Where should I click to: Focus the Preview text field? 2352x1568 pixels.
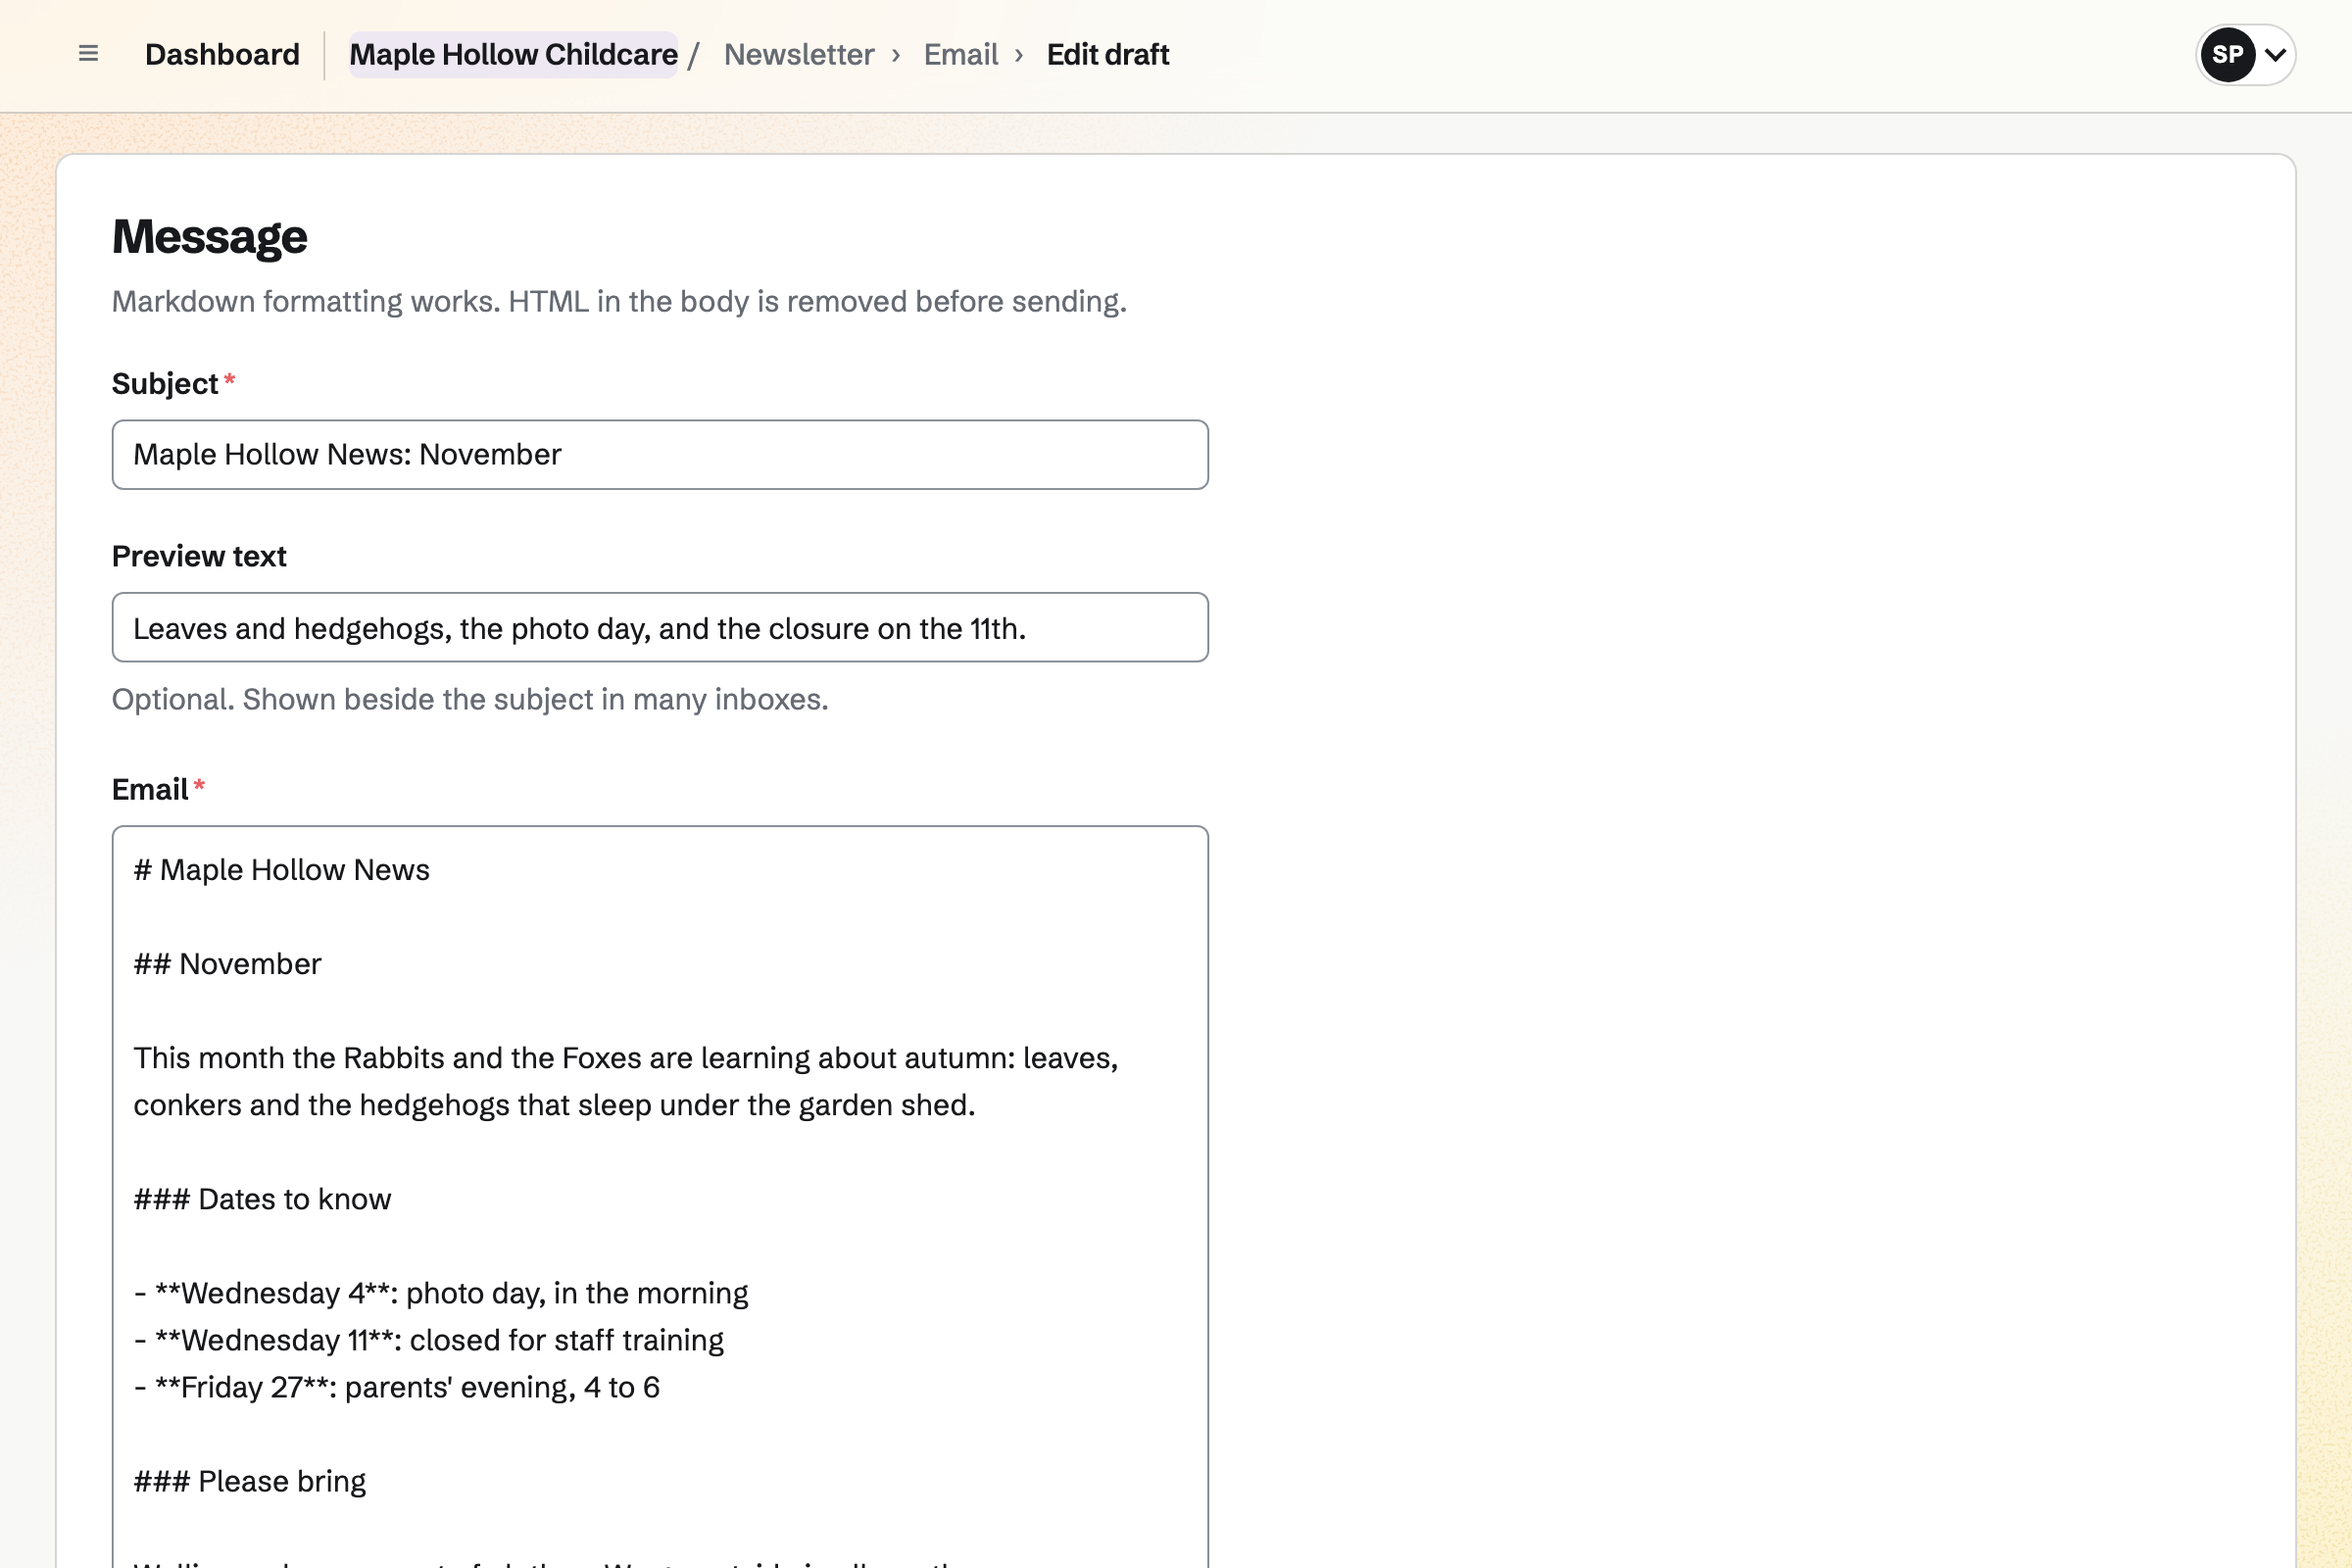click(660, 628)
